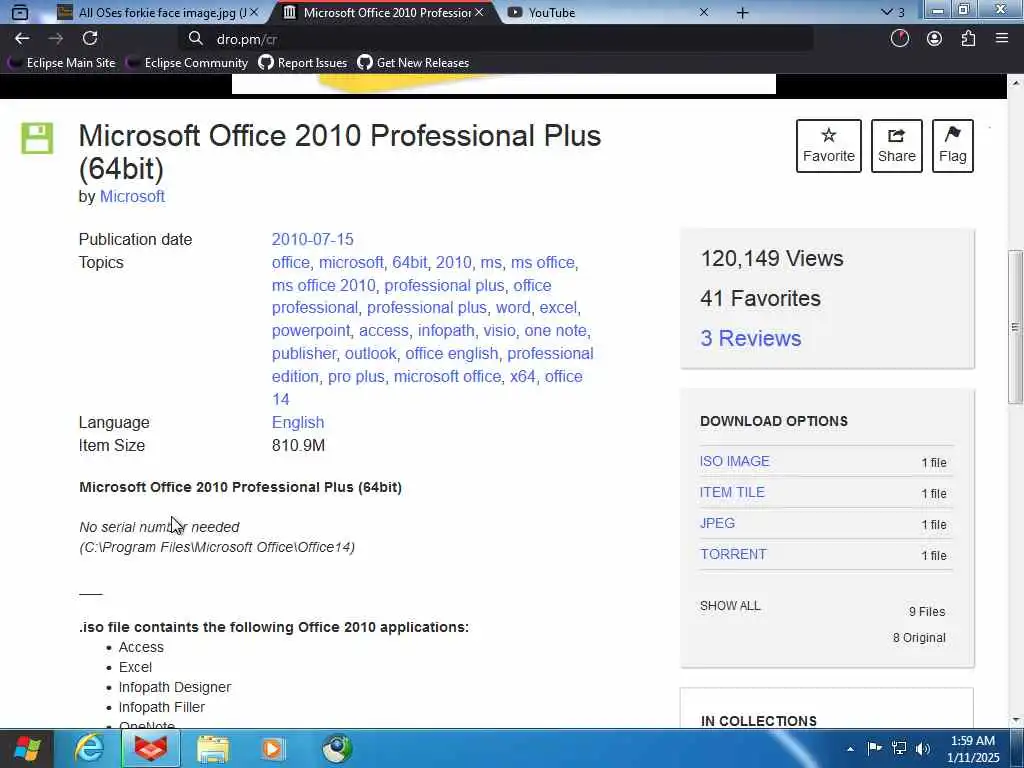Click the browser back arrow

tap(22, 39)
